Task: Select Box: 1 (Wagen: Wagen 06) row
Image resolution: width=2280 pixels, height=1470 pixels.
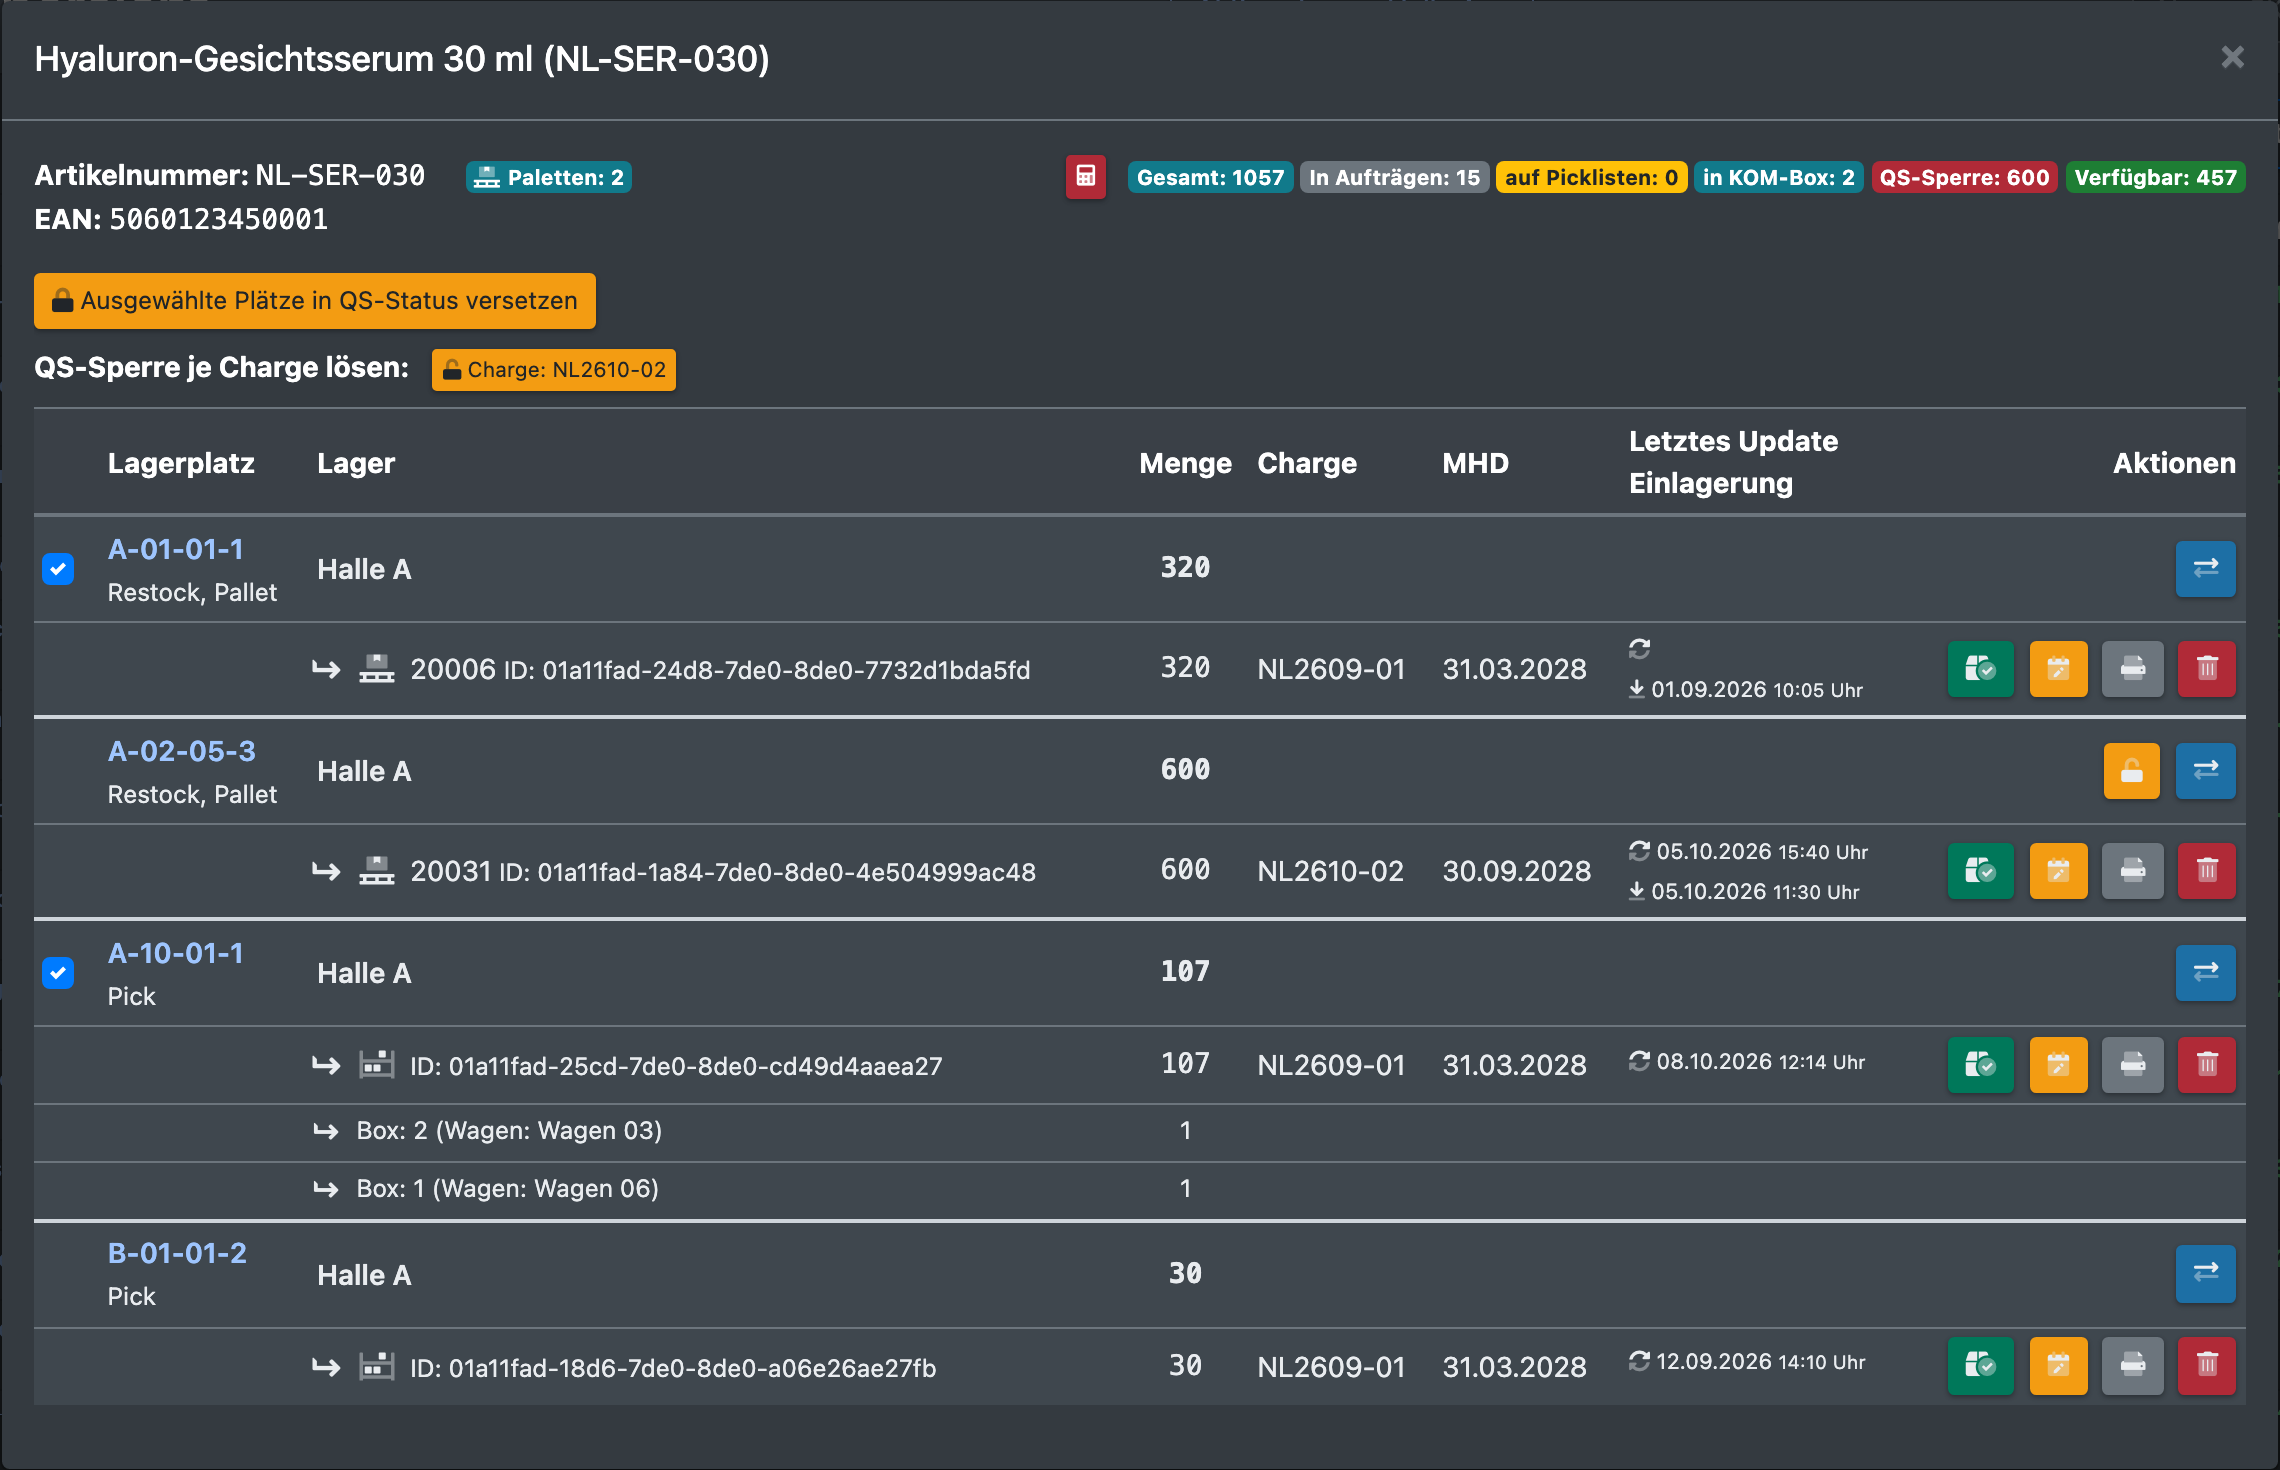Action: 1140,1190
